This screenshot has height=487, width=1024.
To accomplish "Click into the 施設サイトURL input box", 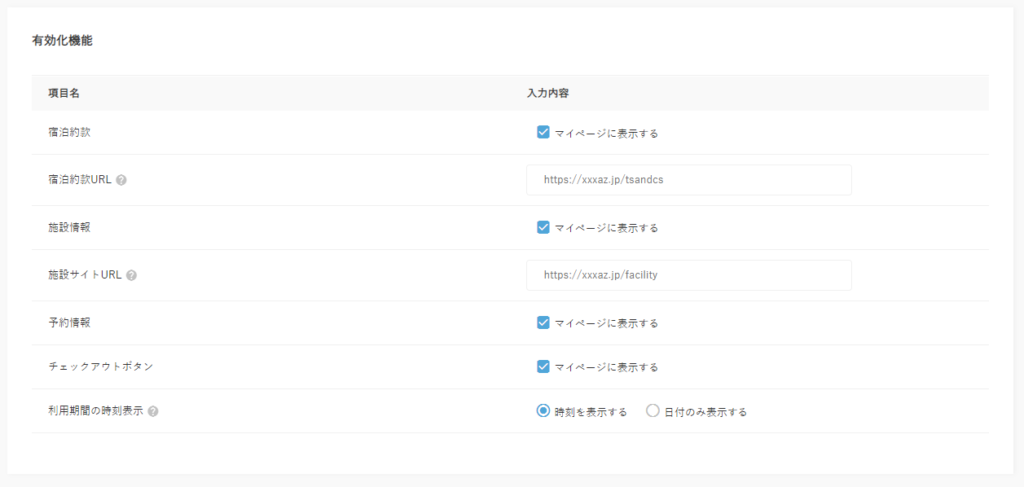I will [x=688, y=275].
